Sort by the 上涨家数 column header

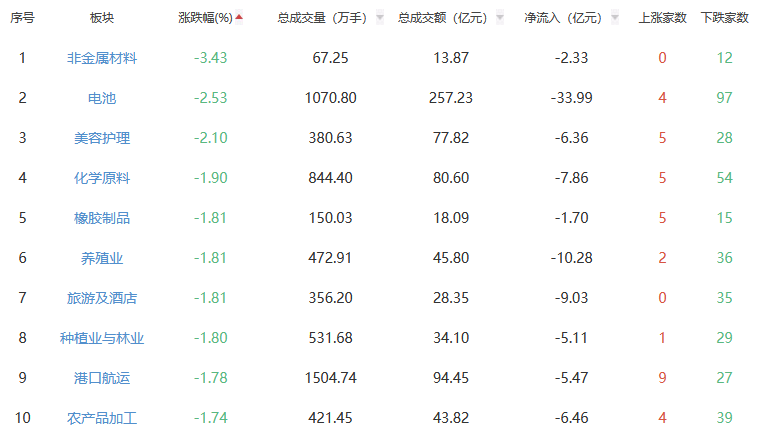662,18
